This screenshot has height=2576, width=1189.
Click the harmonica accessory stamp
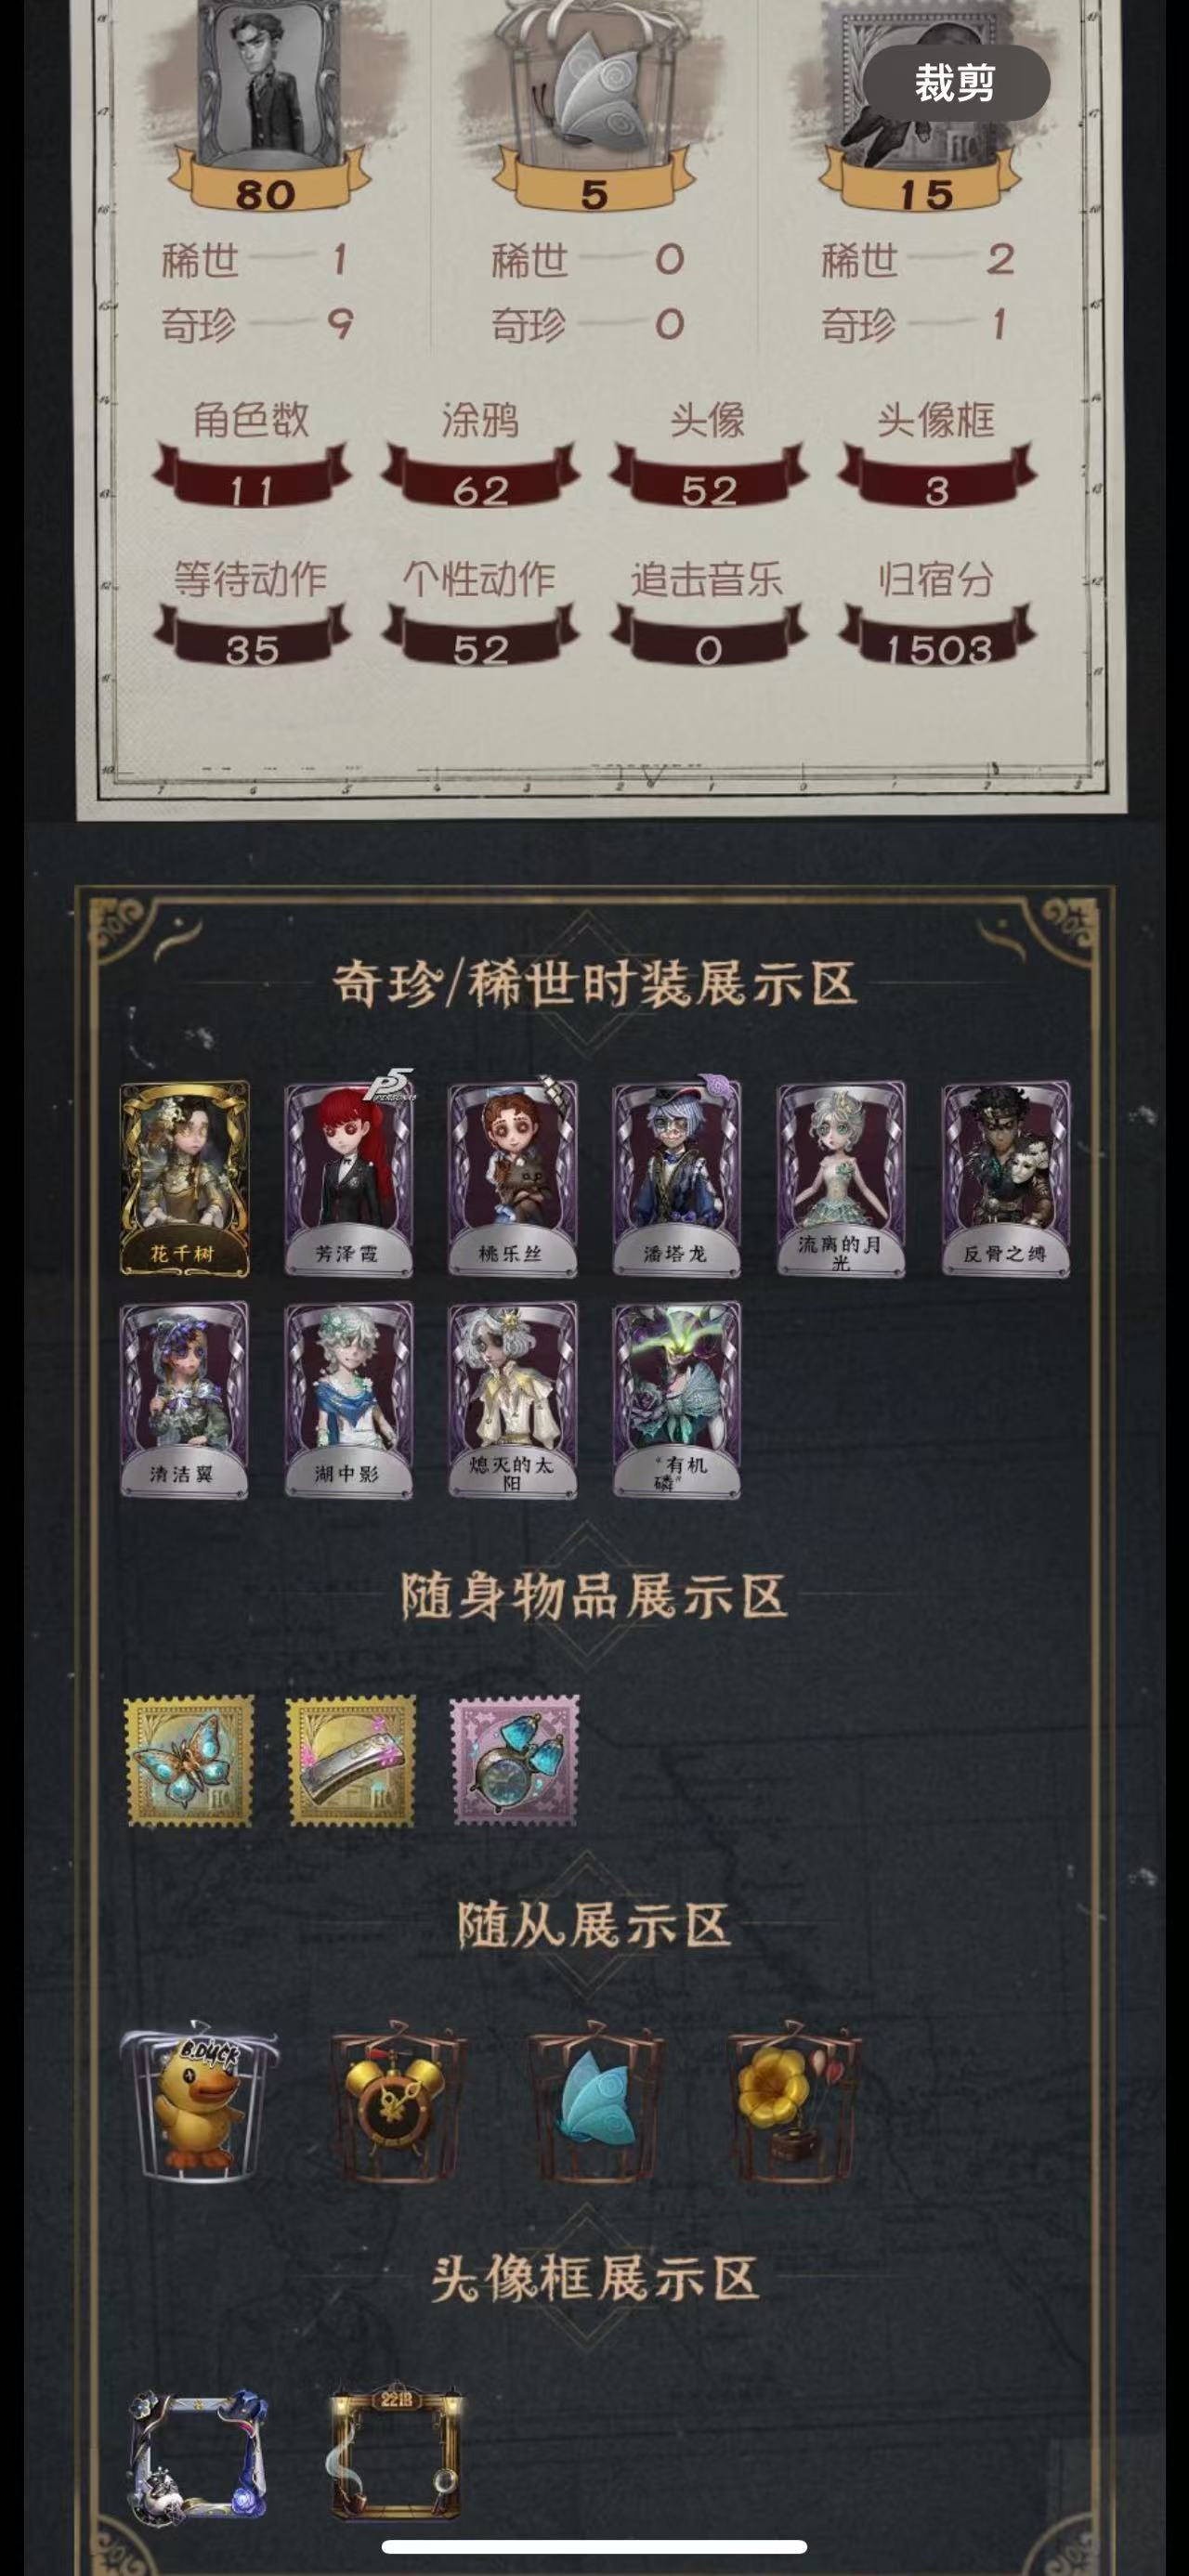pyautogui.click(x=351, y=1760)
